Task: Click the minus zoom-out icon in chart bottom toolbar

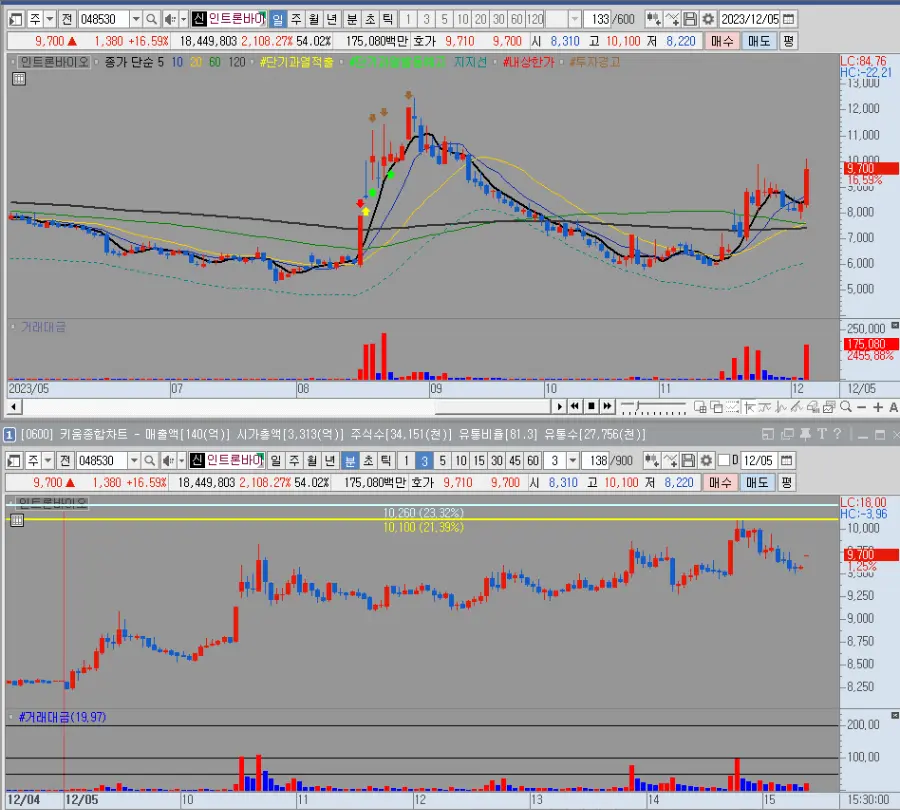Action: coord(862,407)
